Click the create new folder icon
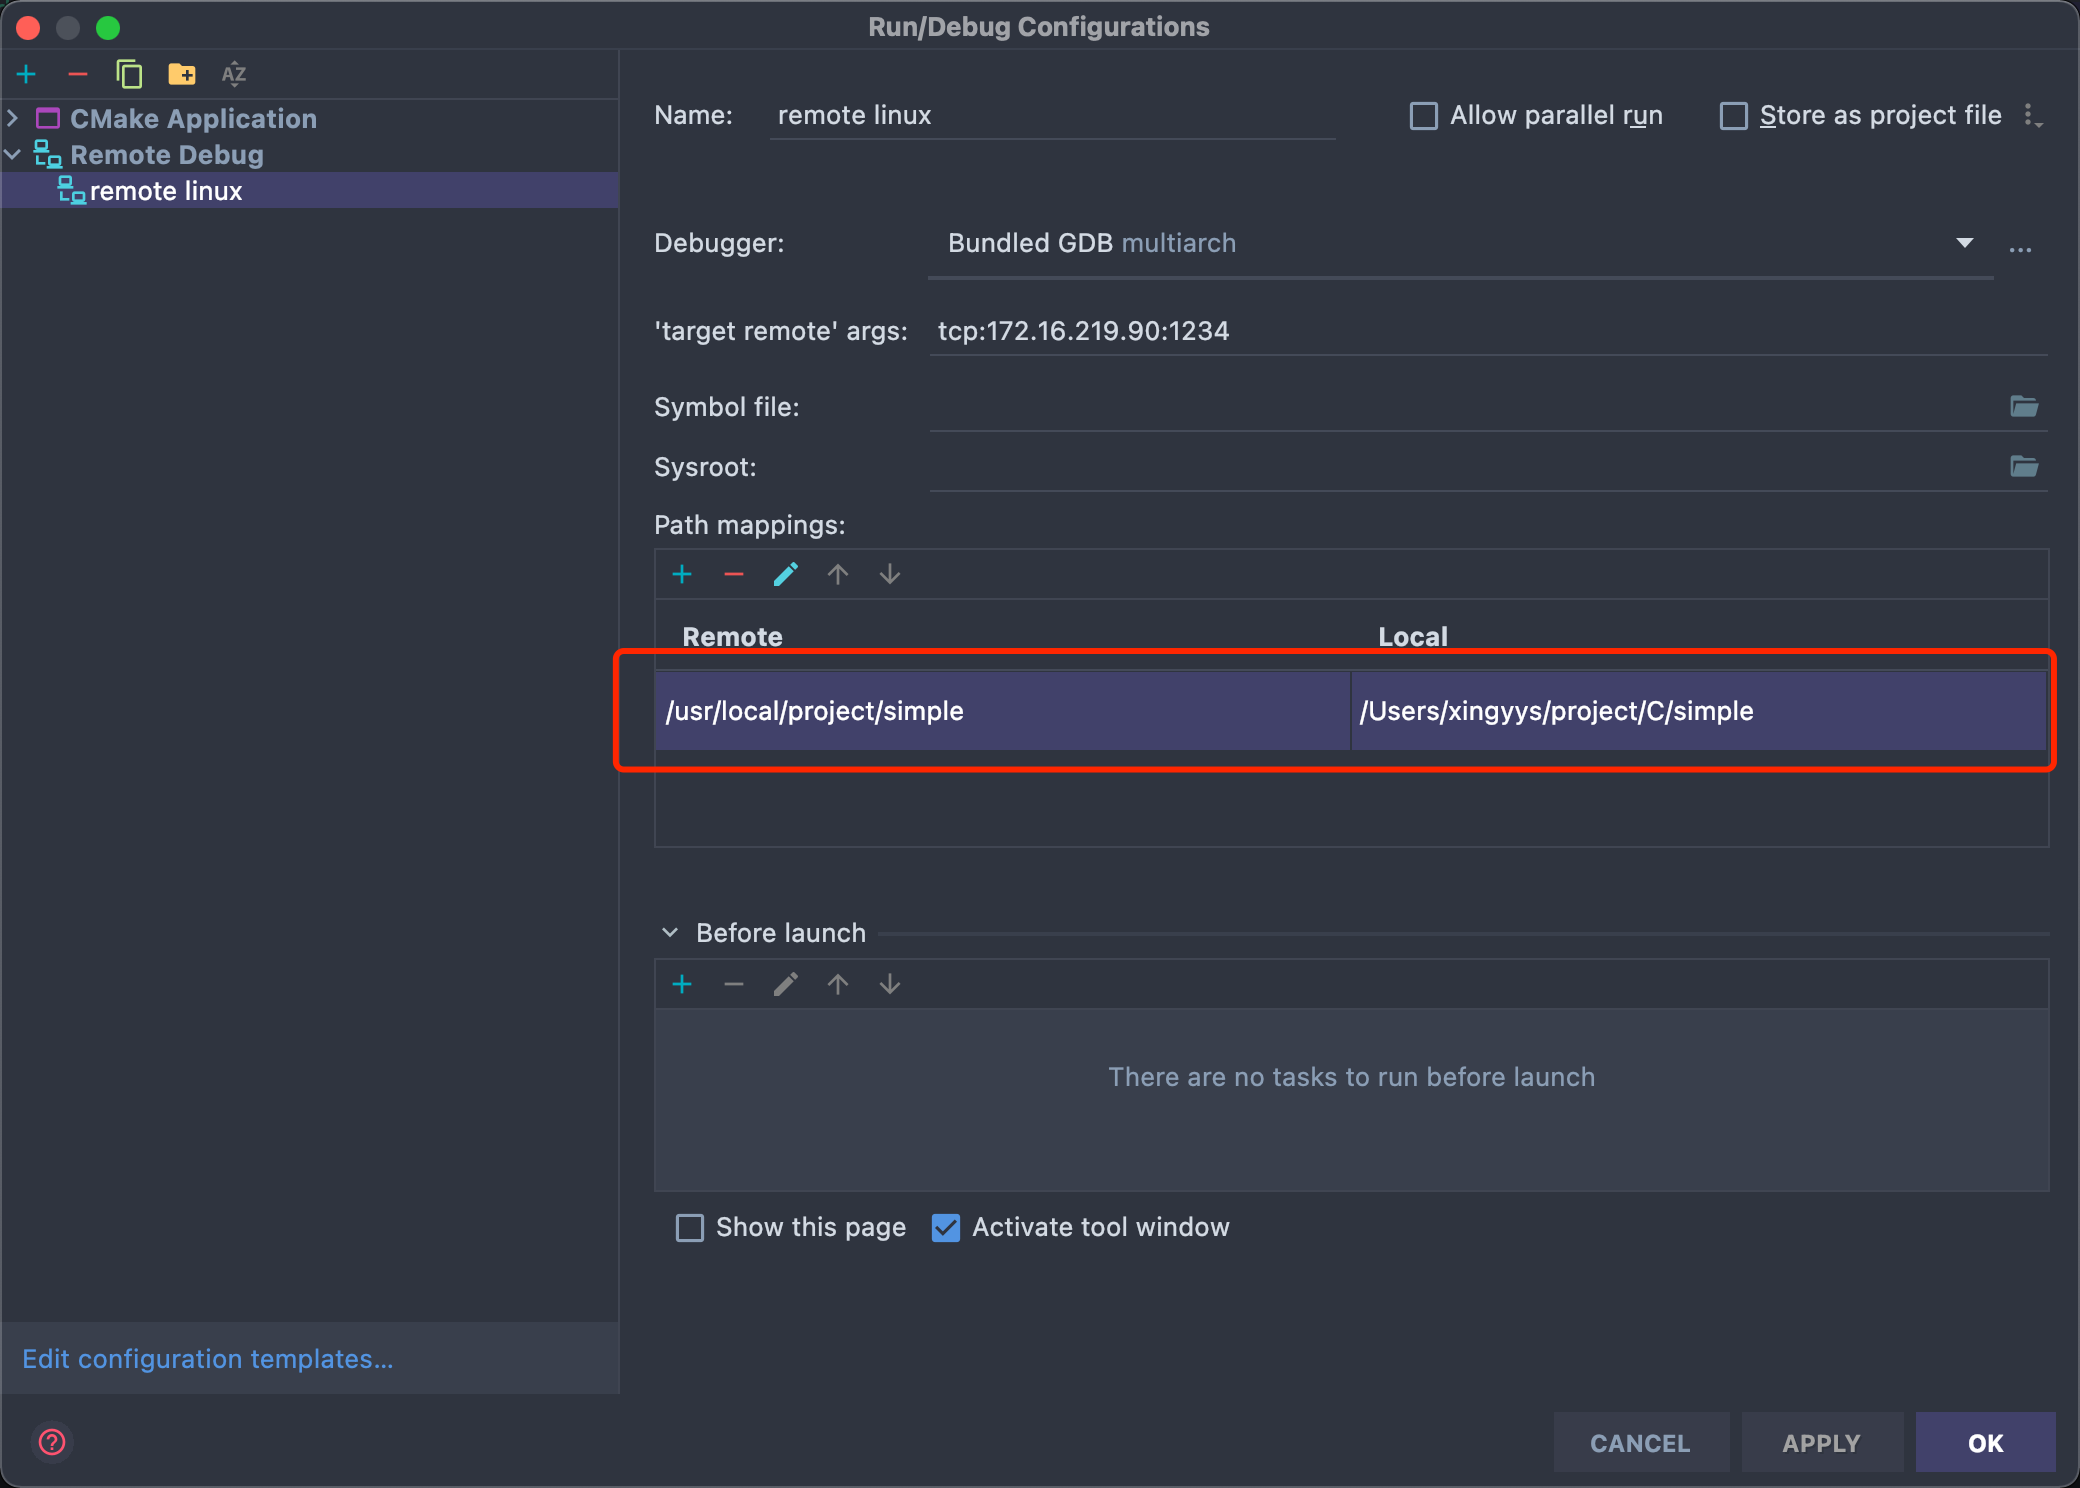 tap(182, 74)
